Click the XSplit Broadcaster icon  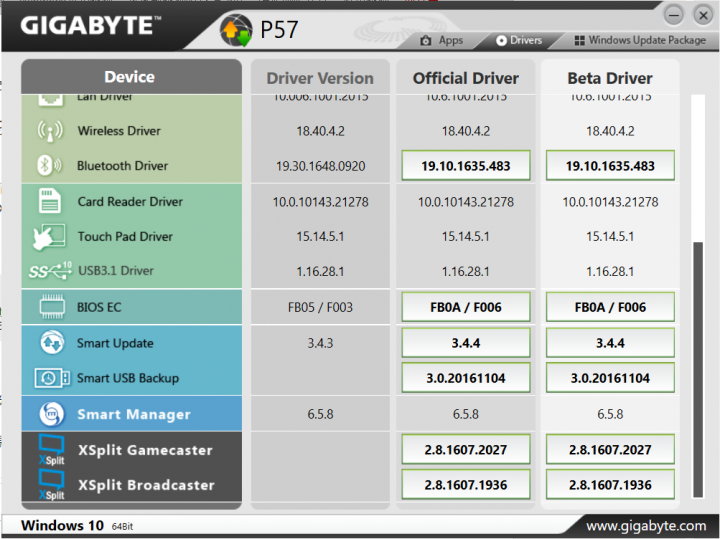(52, 484)
